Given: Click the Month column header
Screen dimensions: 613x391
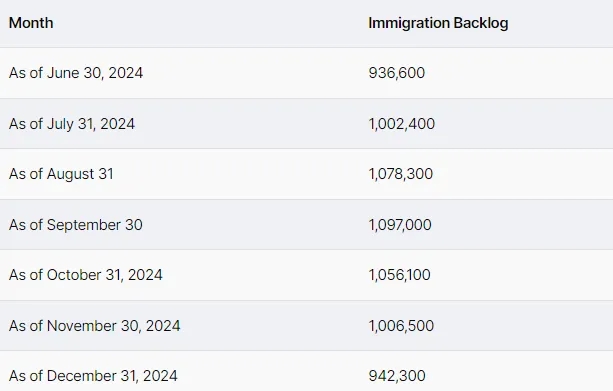Looking at the screenshot, I should click(x=31, y=23).
